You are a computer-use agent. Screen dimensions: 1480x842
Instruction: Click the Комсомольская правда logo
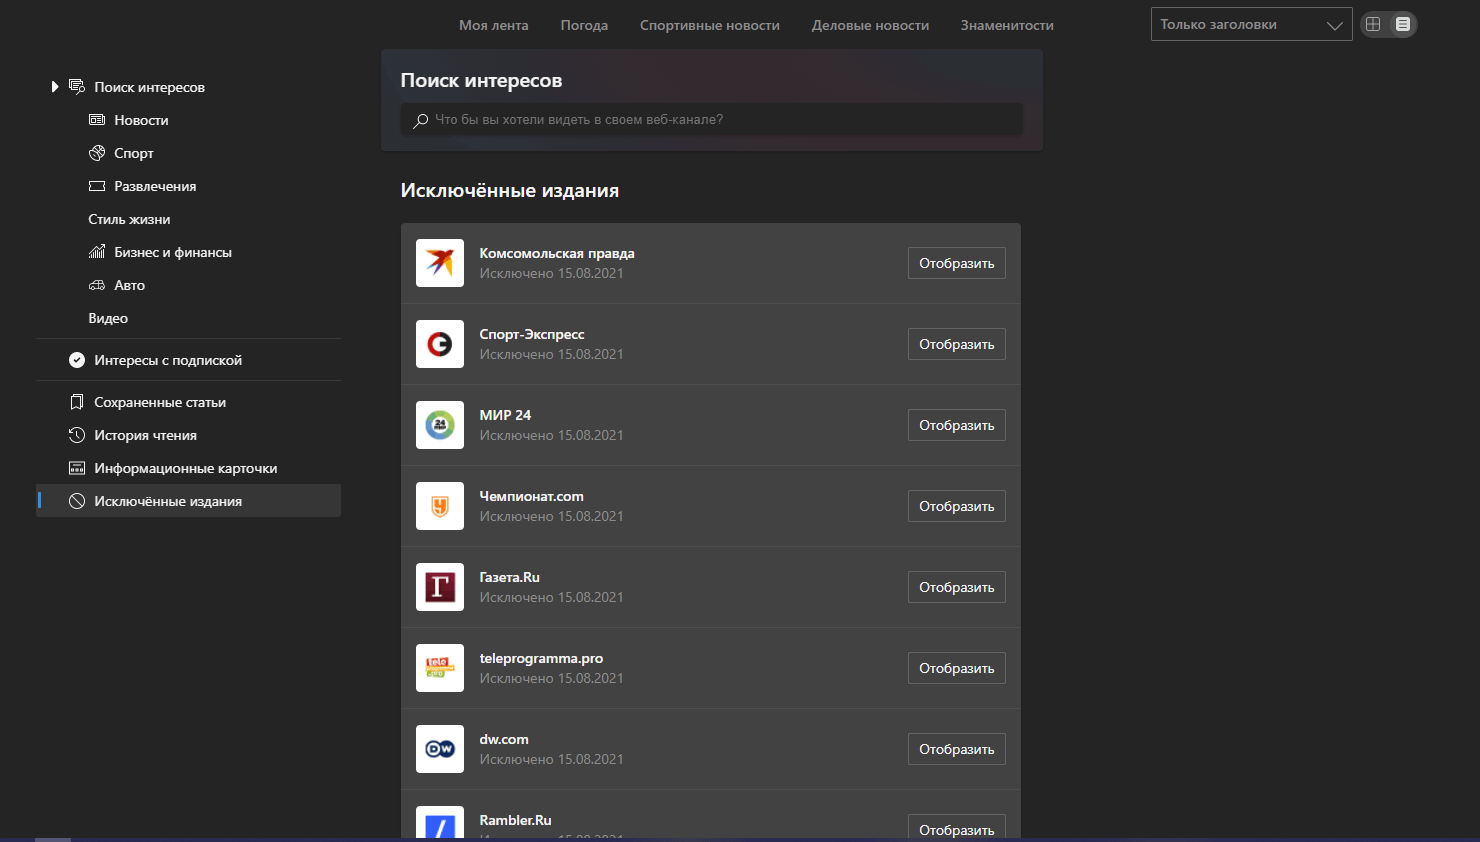(x=440, y=263)
